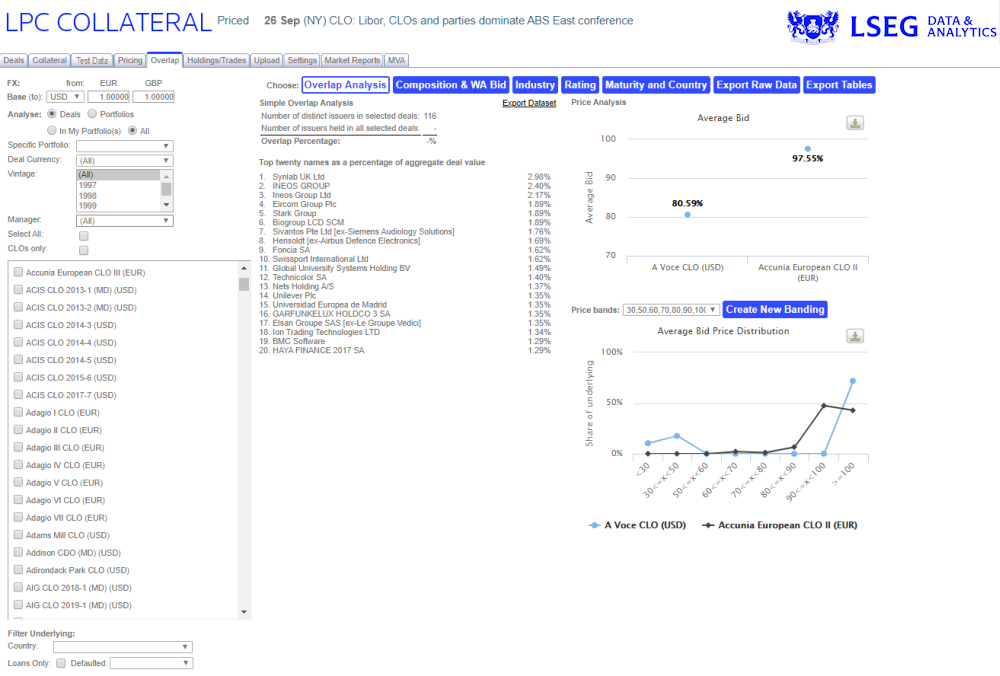Enable the CLOs only checkbox
This screenshot has width=1000, height=676.
[x=84, y=250]
